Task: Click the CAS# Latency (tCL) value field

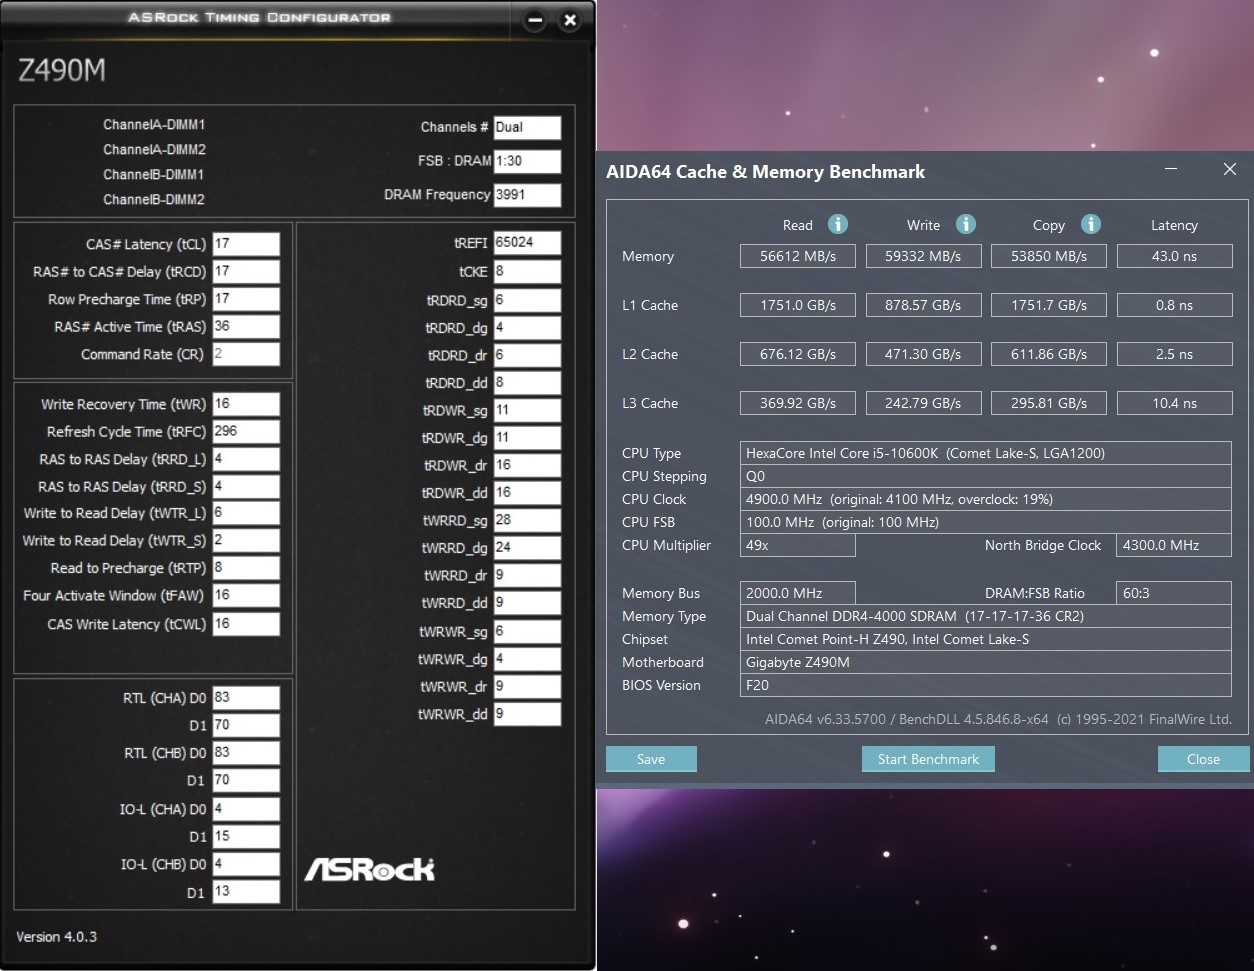Action: [246, 243]
